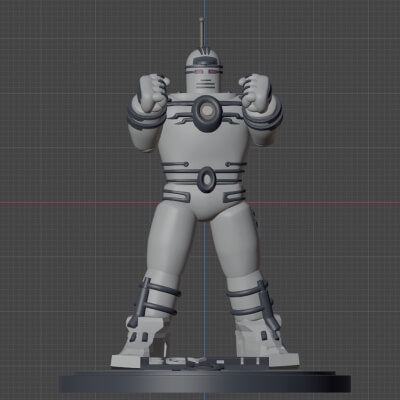The width and height of the screenshot is (400, 400).
Task: Click the robot's oval belt buckle
Action: point(207,179)
